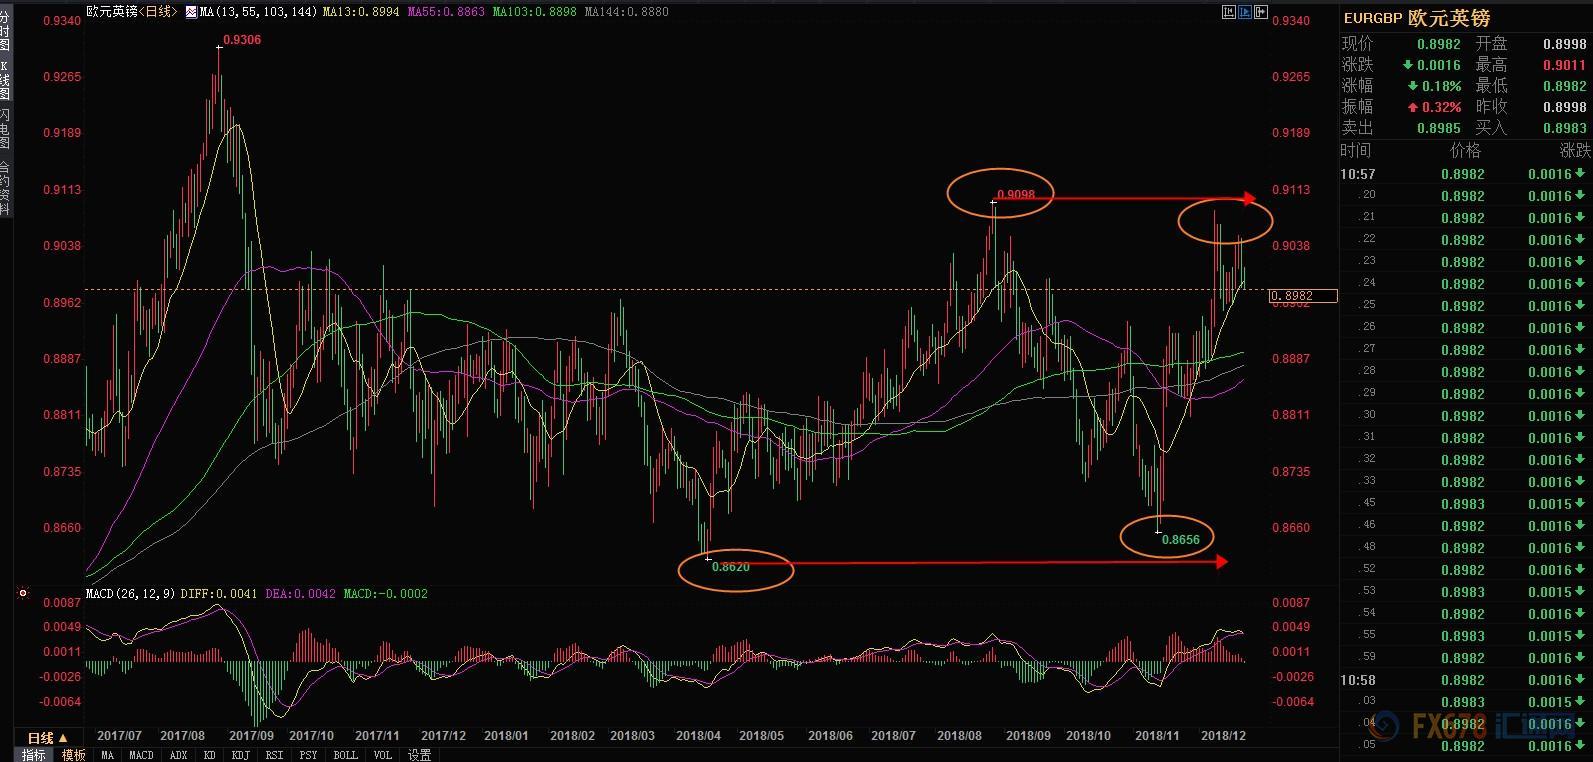This screenshot has height=762, width=1593.
Task: Click the third chart tool icon with arrow
Action: click(1261, 12)
